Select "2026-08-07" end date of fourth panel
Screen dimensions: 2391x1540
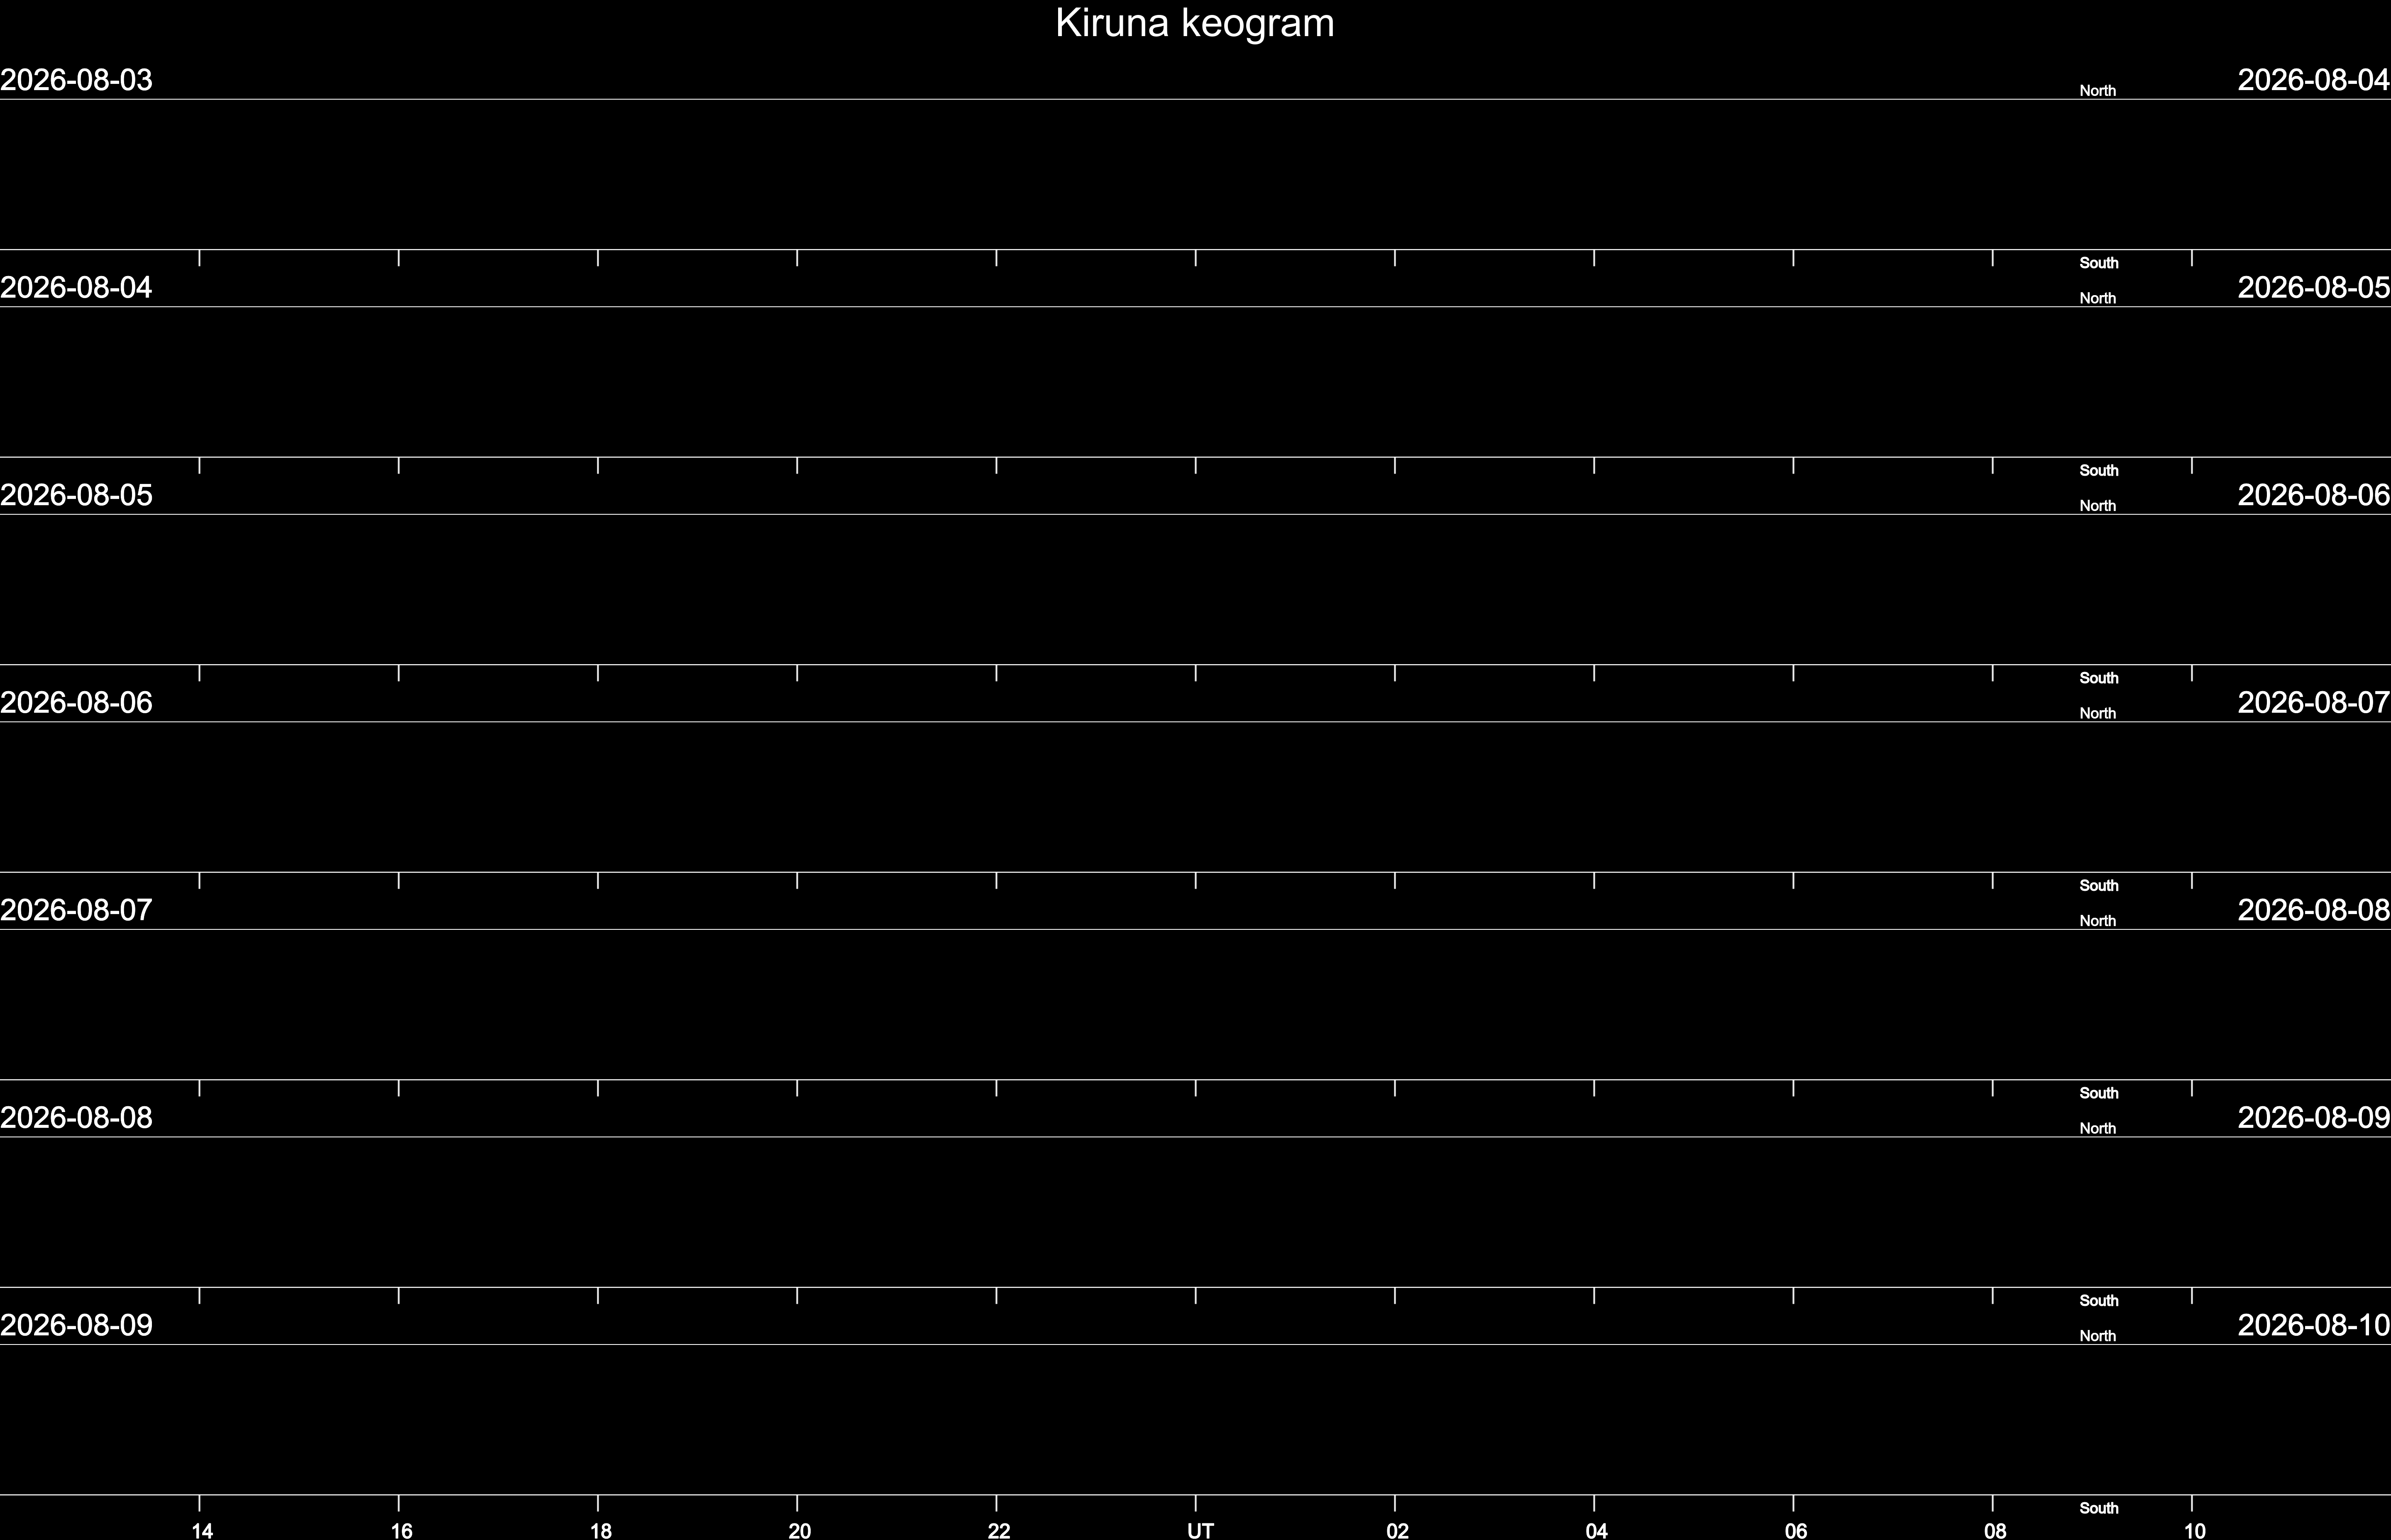[x=2314, y=703]
